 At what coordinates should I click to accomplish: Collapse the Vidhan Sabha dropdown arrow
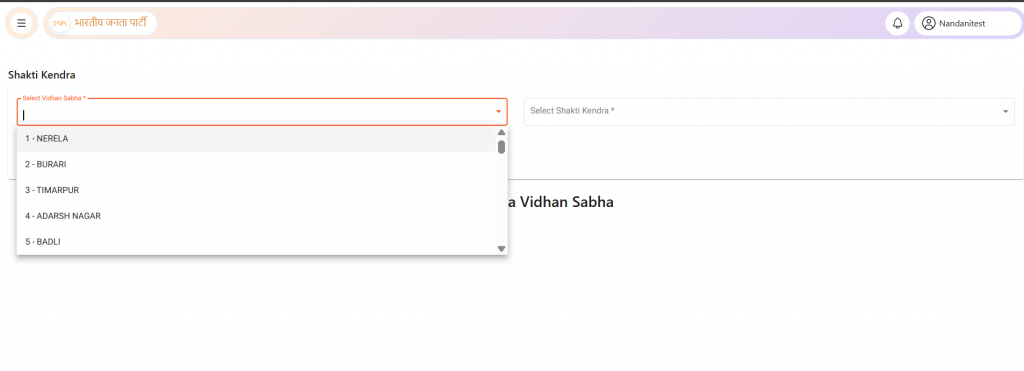coord(498,112)
